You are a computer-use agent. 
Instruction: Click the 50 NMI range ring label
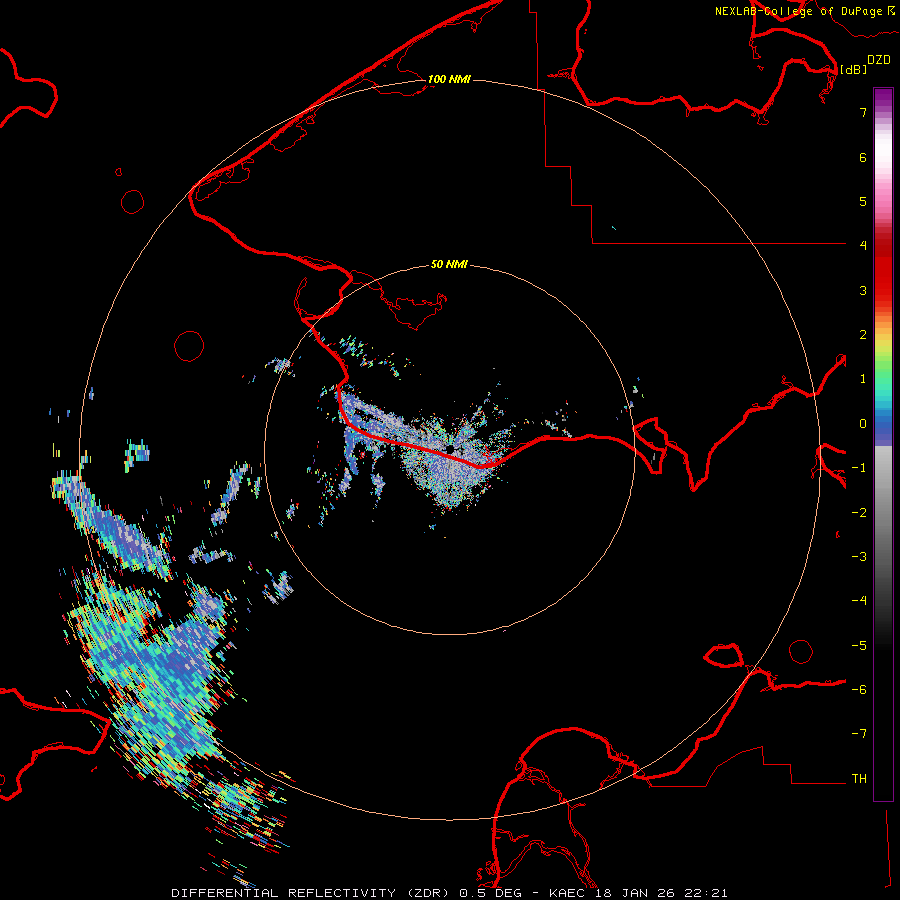click(x=449, y=264)
